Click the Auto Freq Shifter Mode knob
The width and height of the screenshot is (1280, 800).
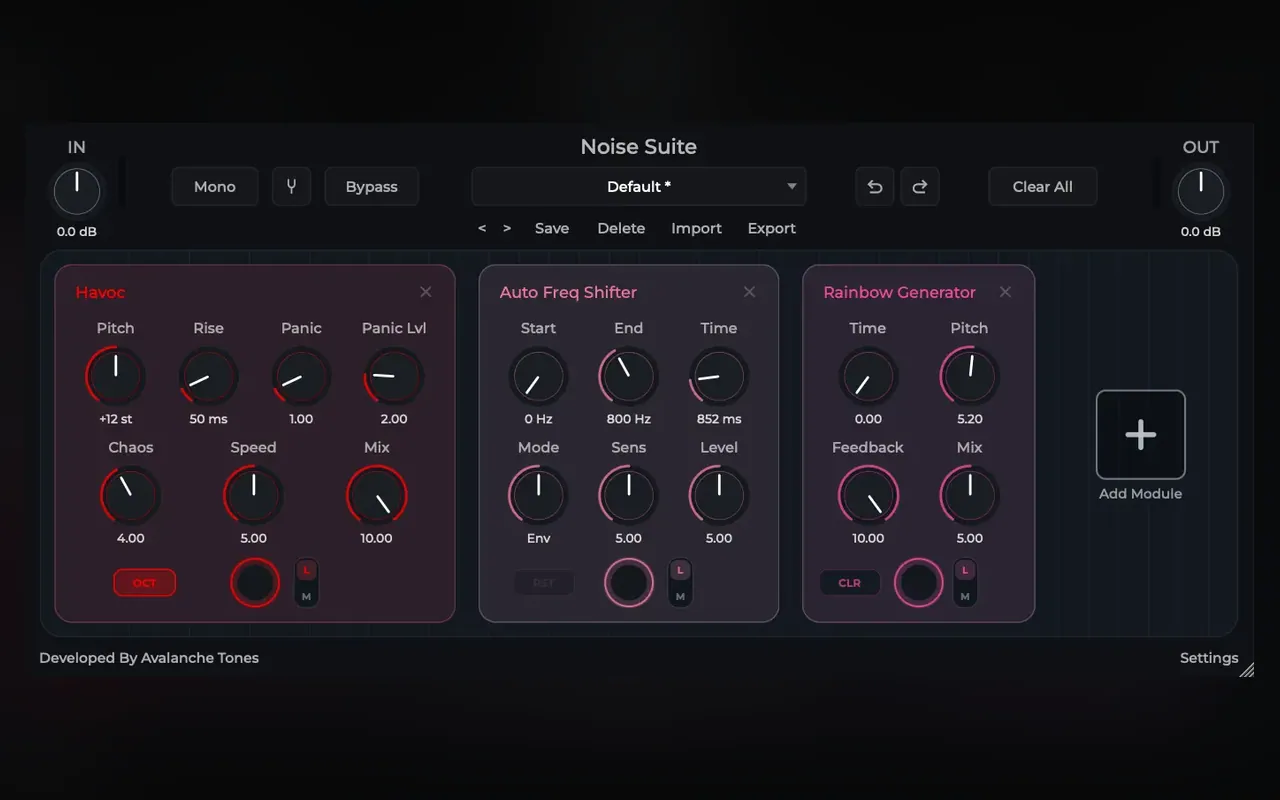[538, 495]
